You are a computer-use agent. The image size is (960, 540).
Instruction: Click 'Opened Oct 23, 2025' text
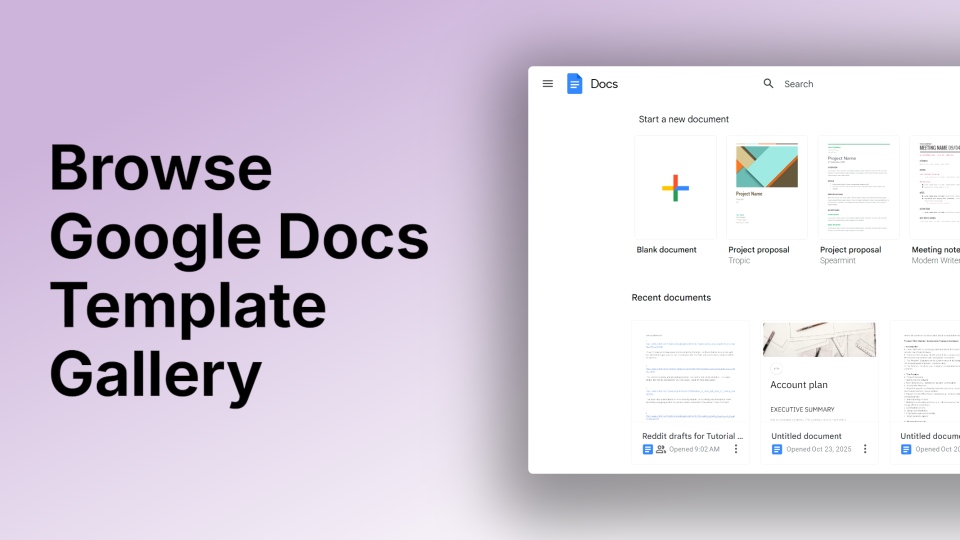click(x=819, y=449)
